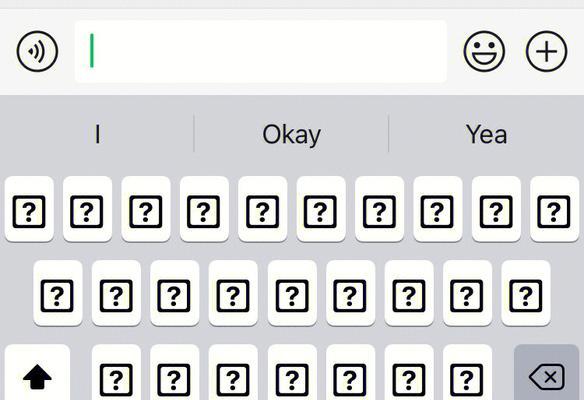The height and width of the screenshot is (400, 584).
Task: Tap the fifth key in the middle keyboard row
Action: [292, 293]
